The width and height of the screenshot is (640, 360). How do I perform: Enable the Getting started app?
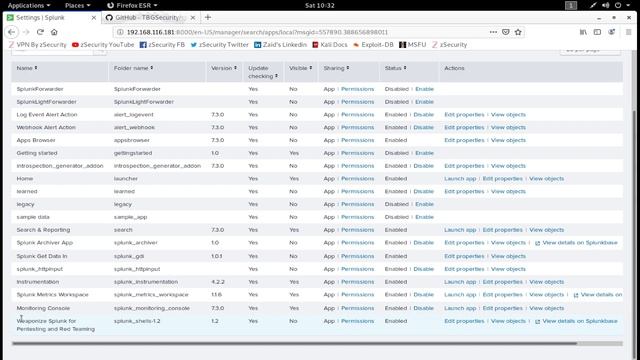(x=424, y=153)
